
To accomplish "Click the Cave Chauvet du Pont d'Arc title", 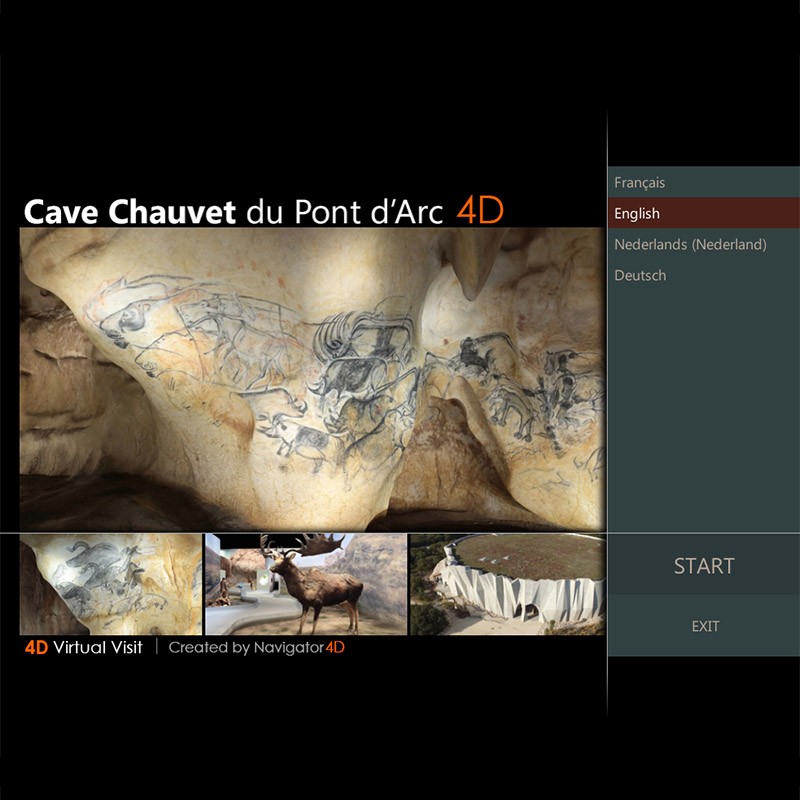I will tap(264, 211).
